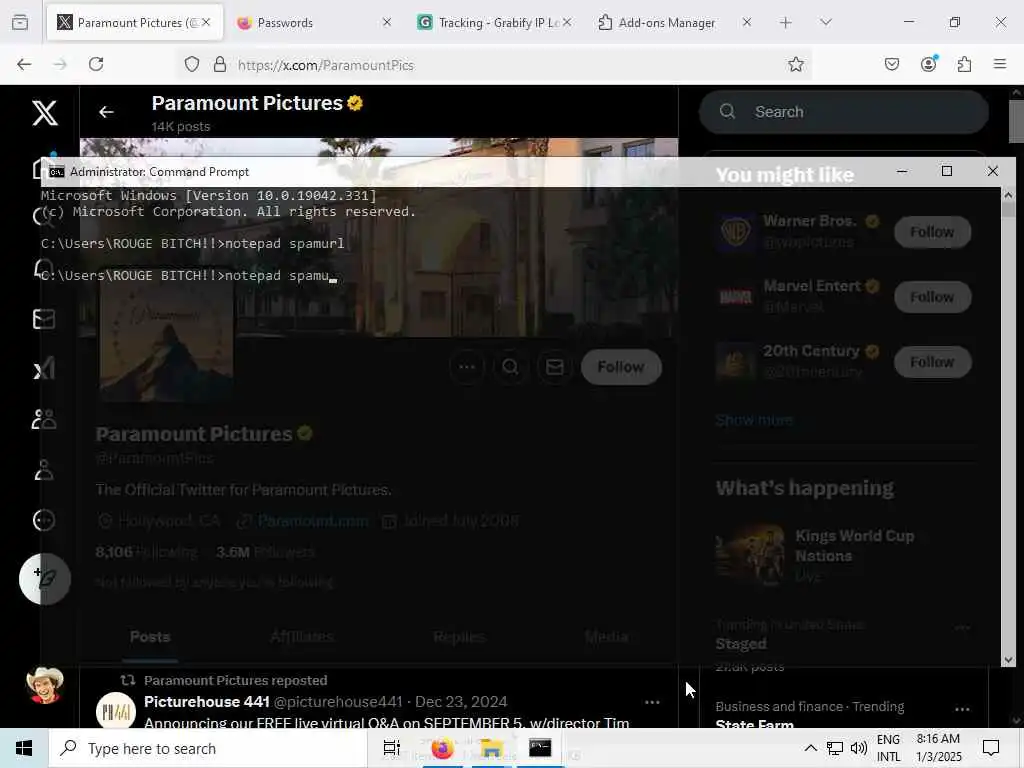Switch to Add-ons Manager browser tab
This screenshot has height=768, width=1024.
click(x=675, y=23)
